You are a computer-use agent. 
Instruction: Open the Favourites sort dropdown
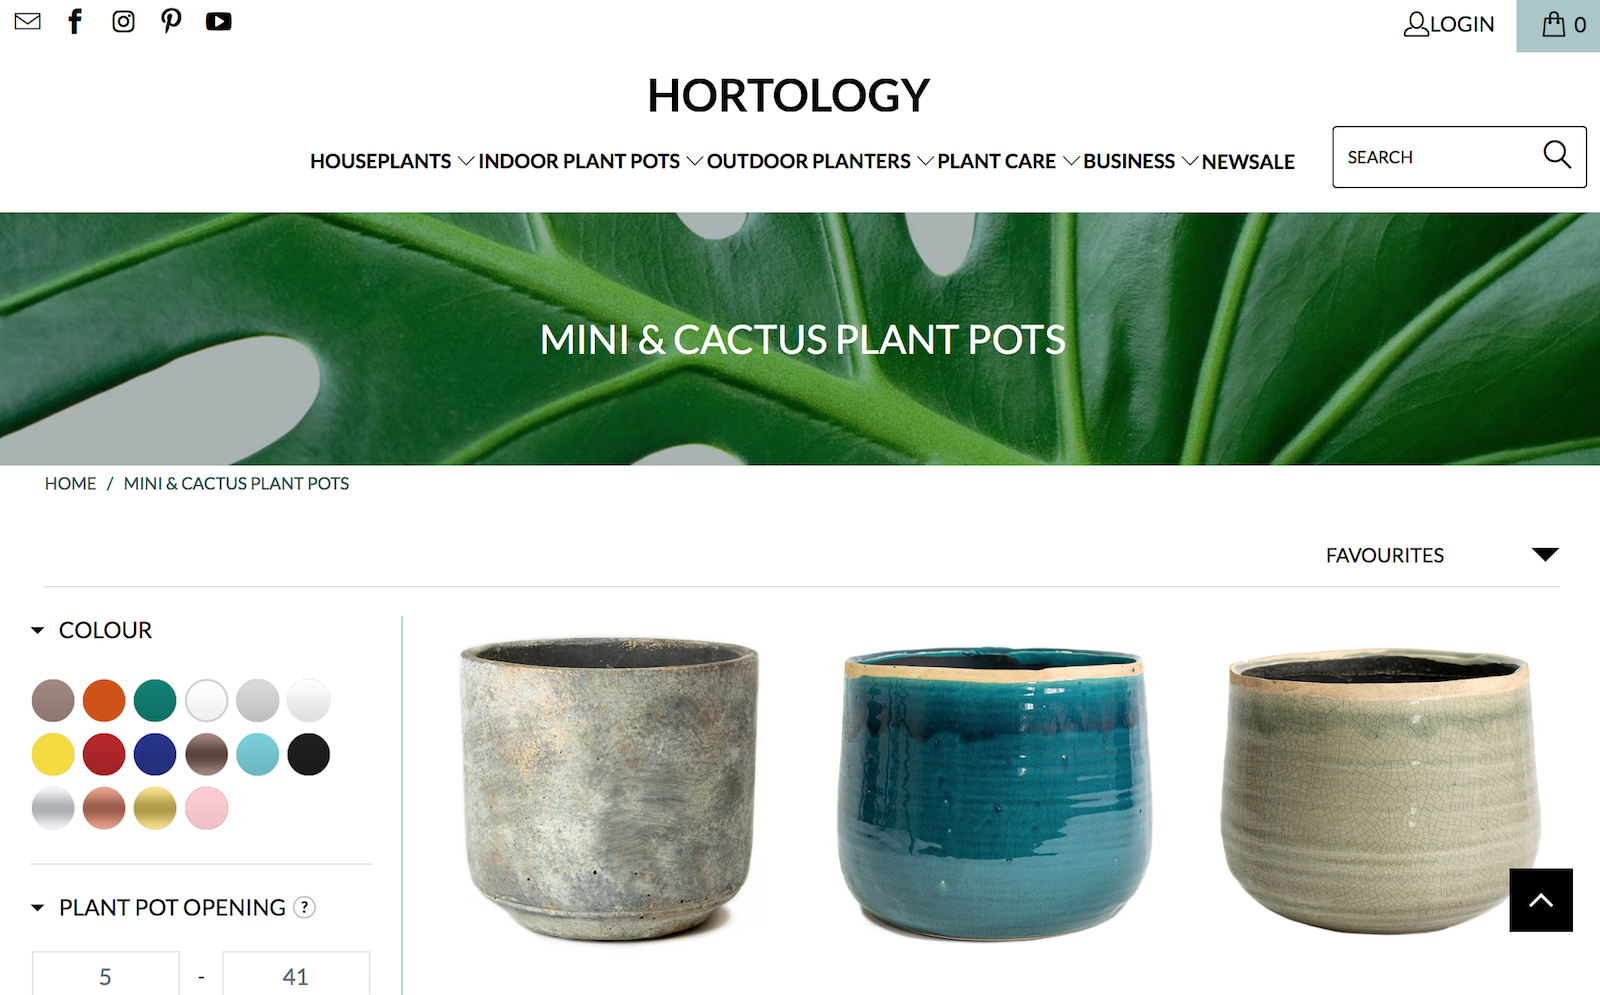[x=1442, y=555]
